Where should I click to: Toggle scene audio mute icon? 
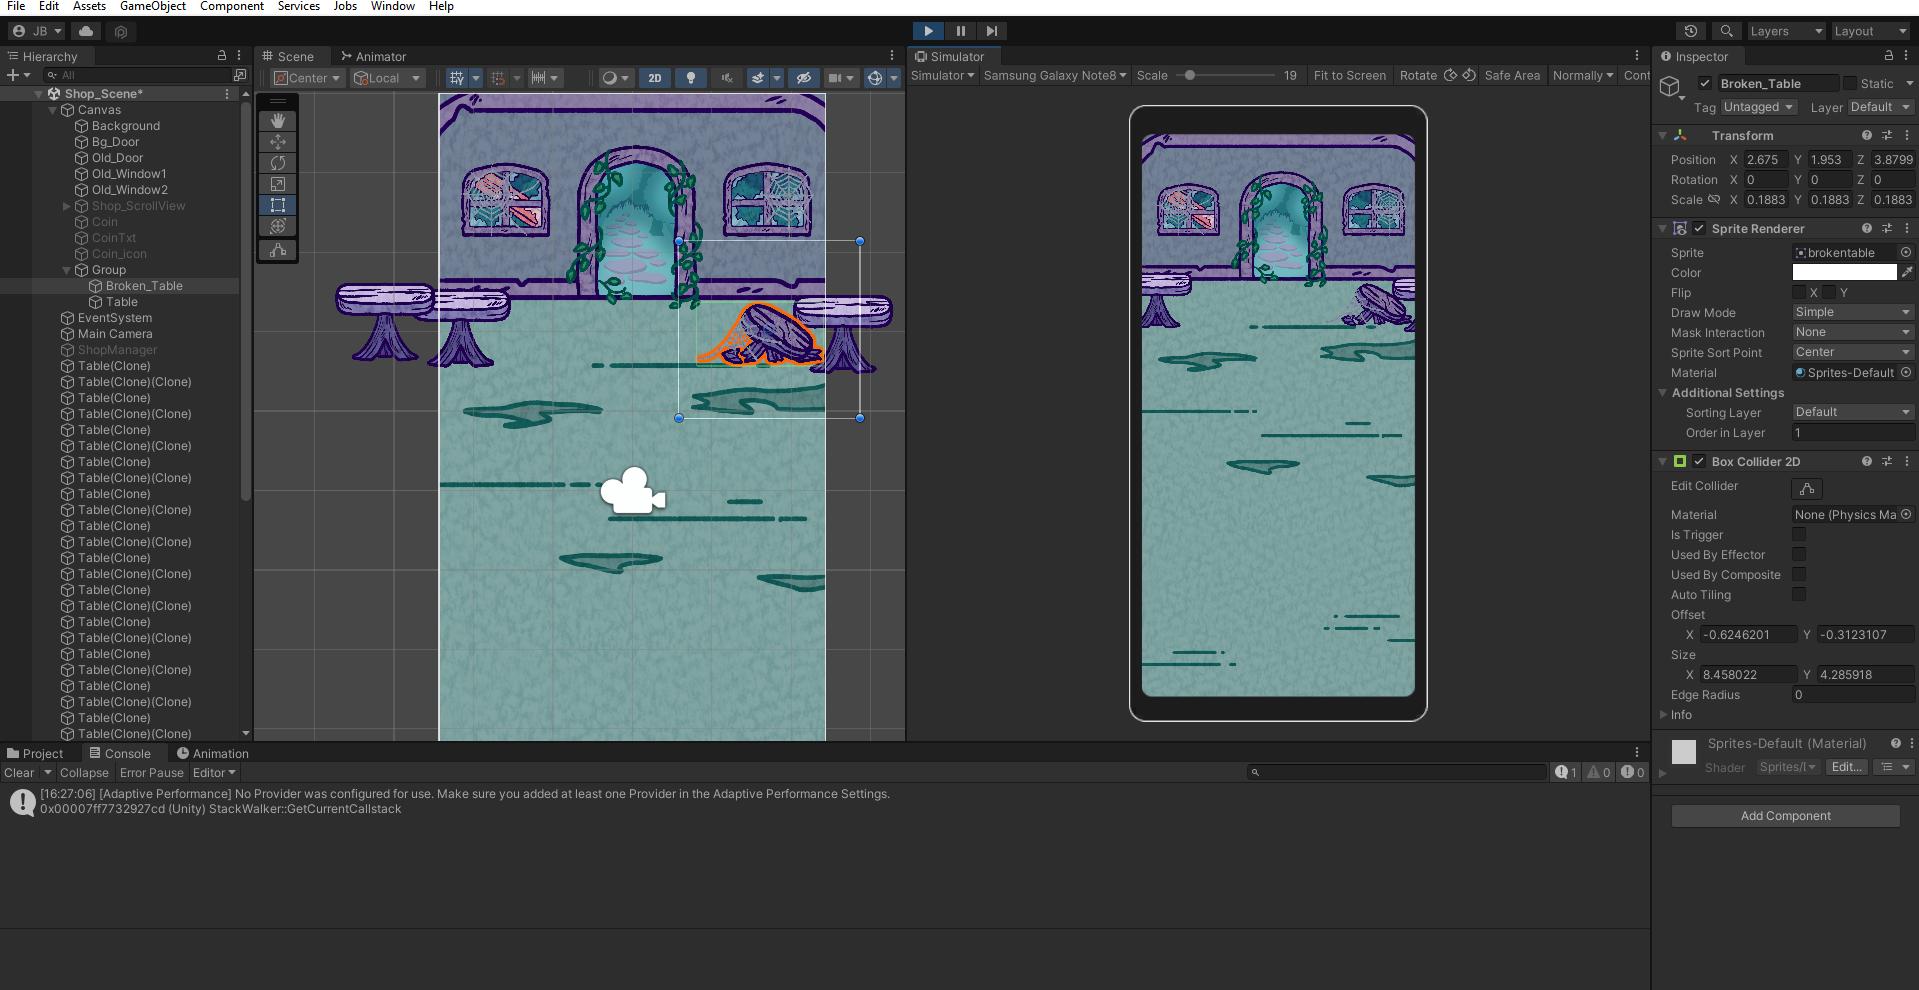[x=727, y=78]
